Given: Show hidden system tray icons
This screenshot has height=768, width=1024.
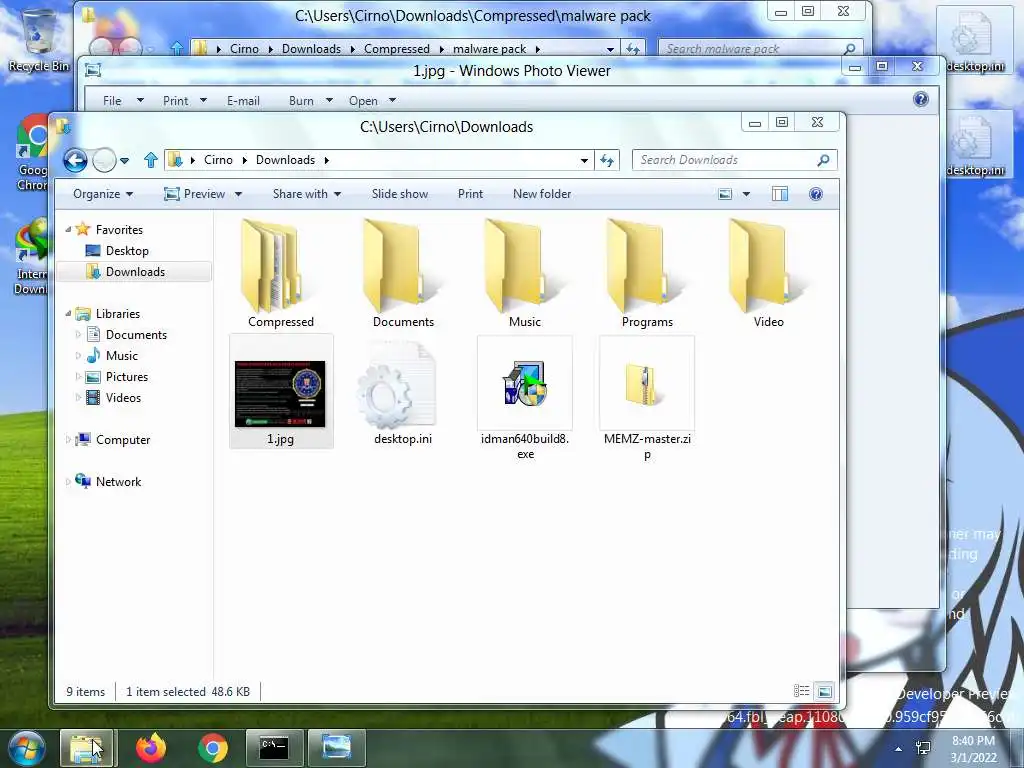Looking at the screenshot, I should pos(899,749).
